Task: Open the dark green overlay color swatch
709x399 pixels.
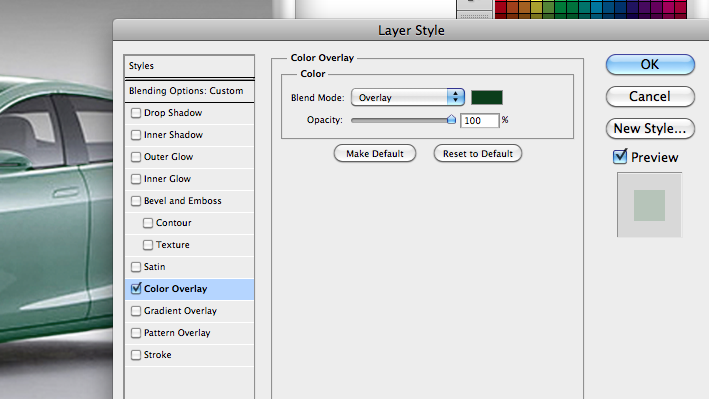Action: [x=487, y=97]
